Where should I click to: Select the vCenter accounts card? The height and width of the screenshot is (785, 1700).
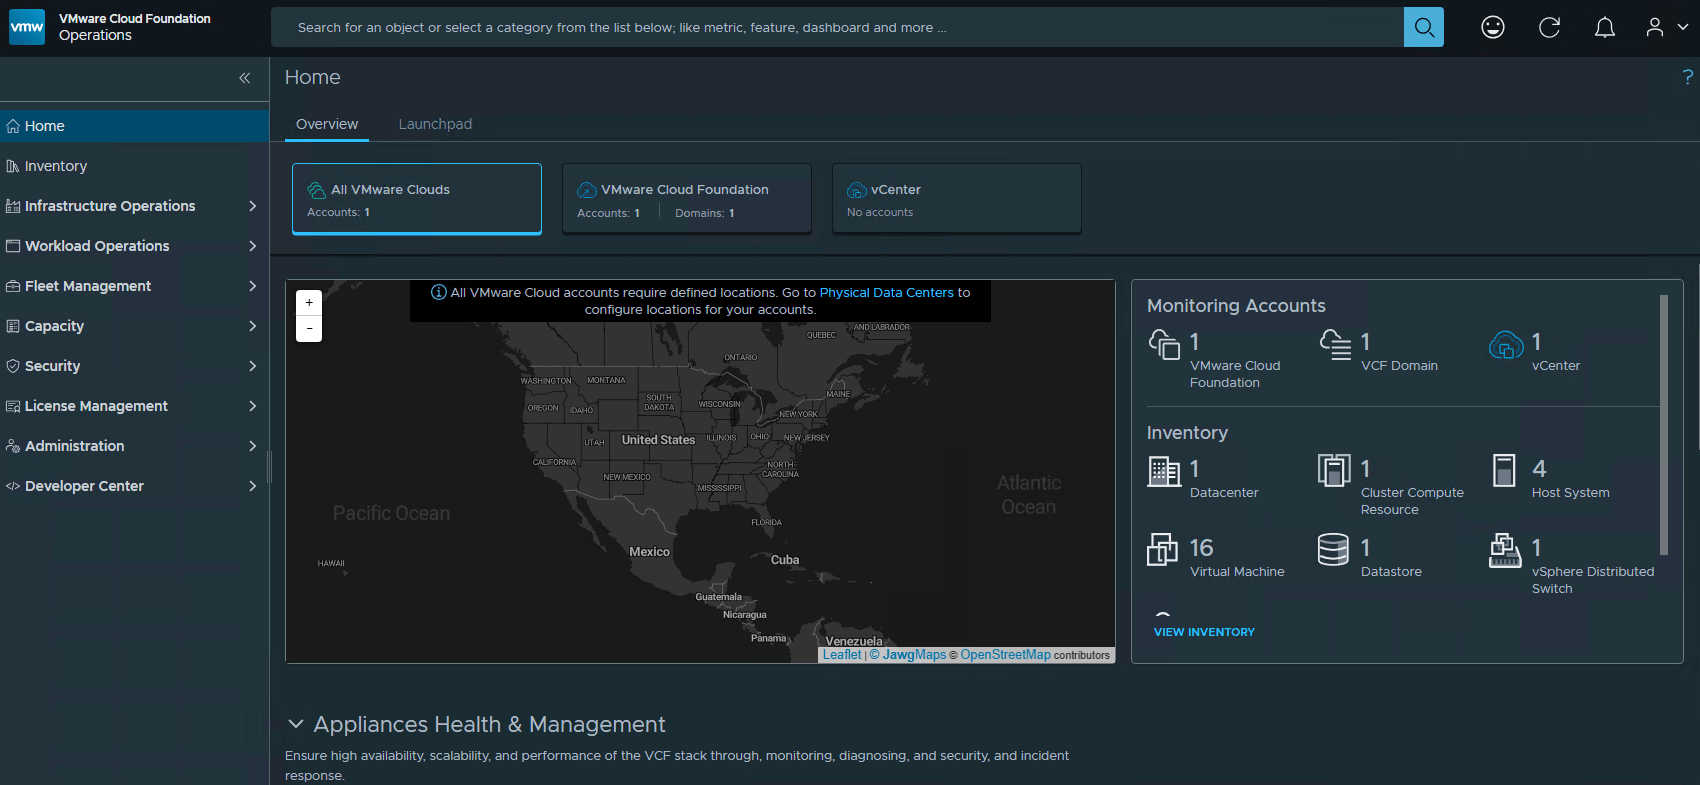coord(957,199)
